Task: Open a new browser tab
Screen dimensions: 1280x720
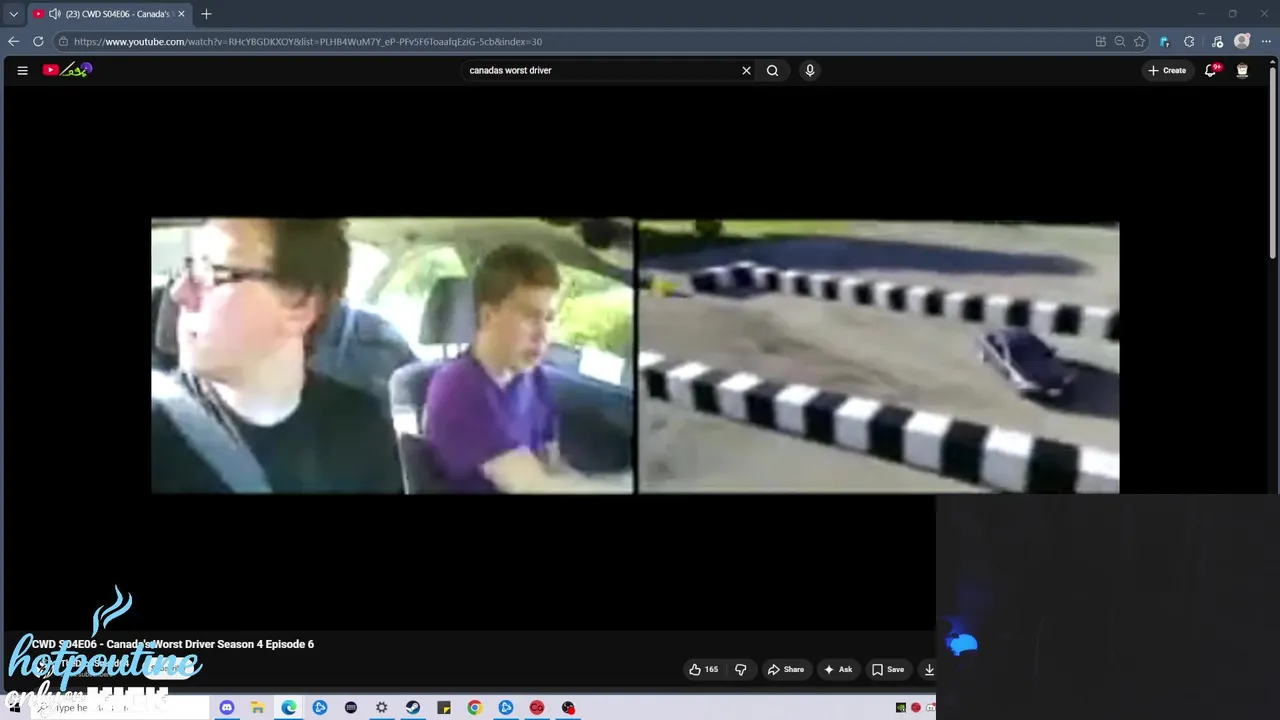Action: click(x=206, y=14)
